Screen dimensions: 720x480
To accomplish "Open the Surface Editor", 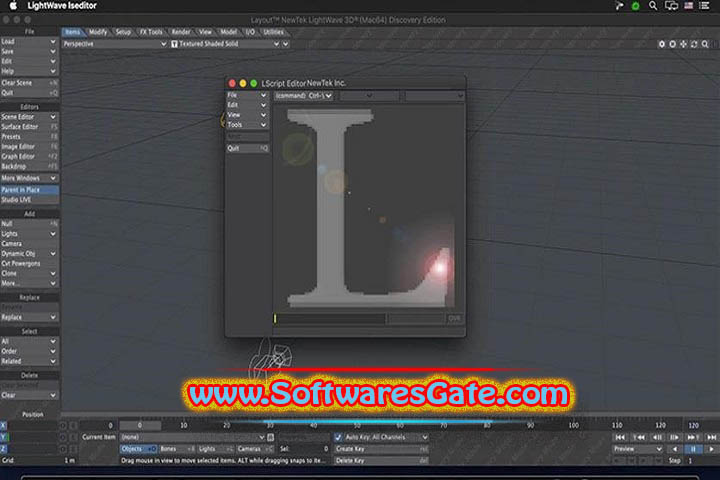I will (x=29, y=127).
